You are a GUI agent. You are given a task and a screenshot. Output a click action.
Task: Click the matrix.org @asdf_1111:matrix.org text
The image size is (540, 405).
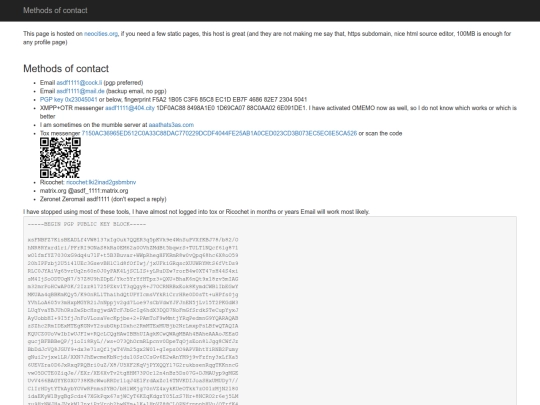pyautogui.click(x=84, y=191)
